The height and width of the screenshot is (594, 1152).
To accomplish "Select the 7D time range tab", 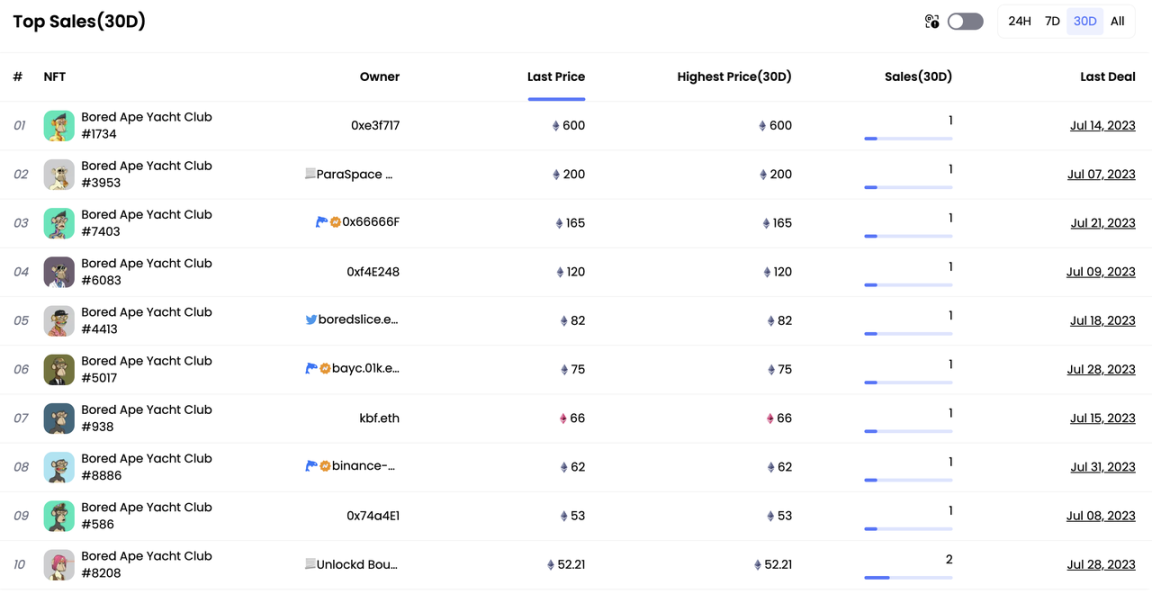I will (x=1052, y=21).
